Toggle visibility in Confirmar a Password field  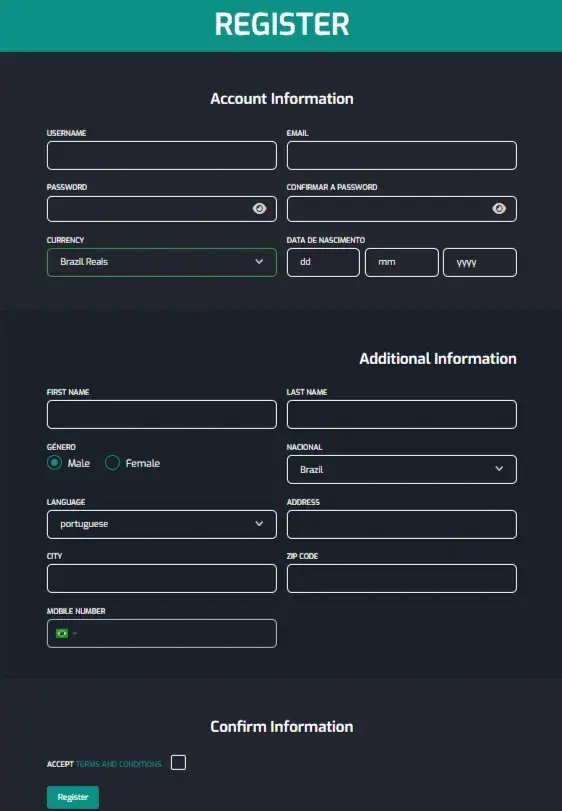tap(499, 208)
